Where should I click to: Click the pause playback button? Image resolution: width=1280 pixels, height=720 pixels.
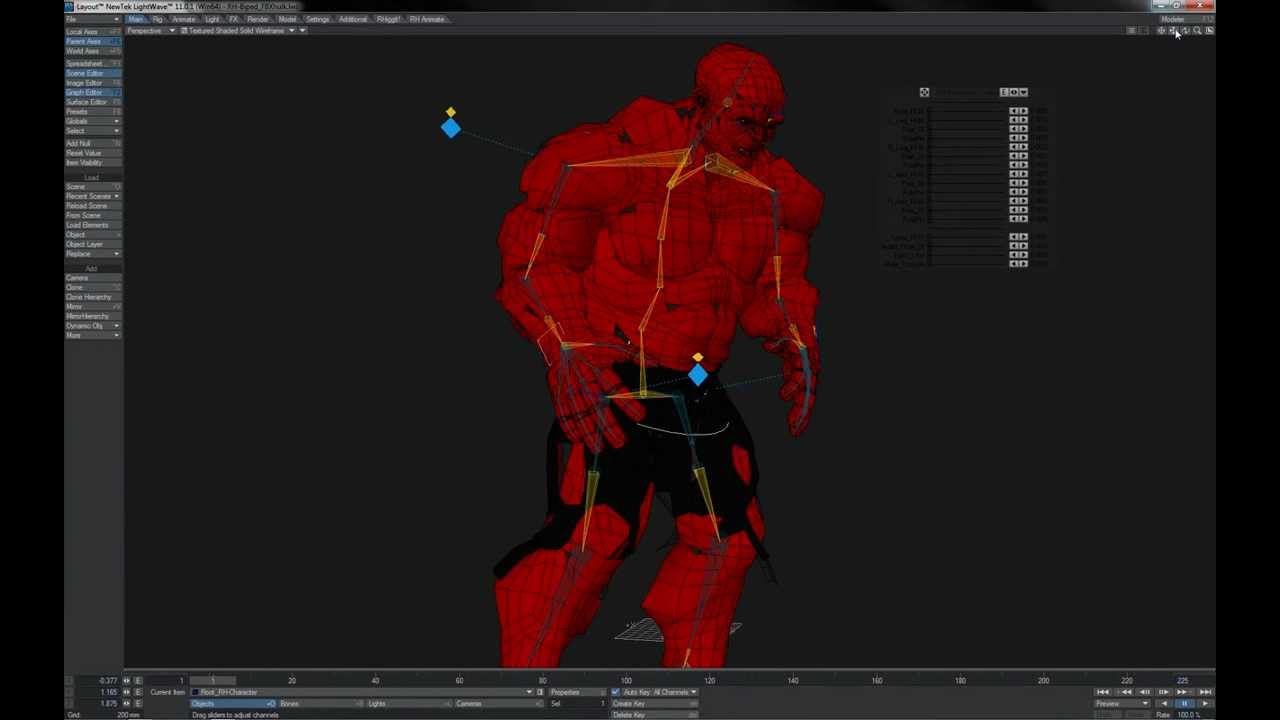pos(1184,704)
